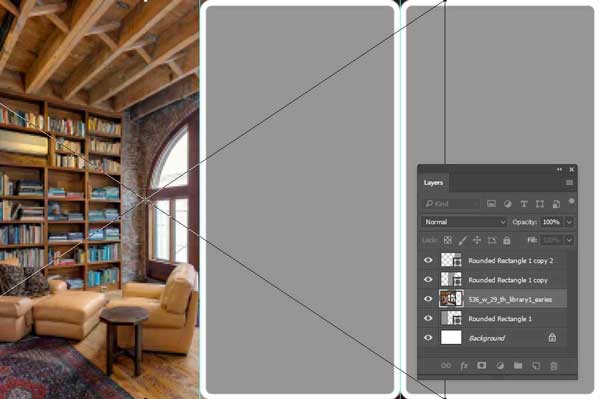Image resolution: width=600 pixels, height=399 pixels.
Task: Open the Layers panel menu icon
Action: coord(569,182)
